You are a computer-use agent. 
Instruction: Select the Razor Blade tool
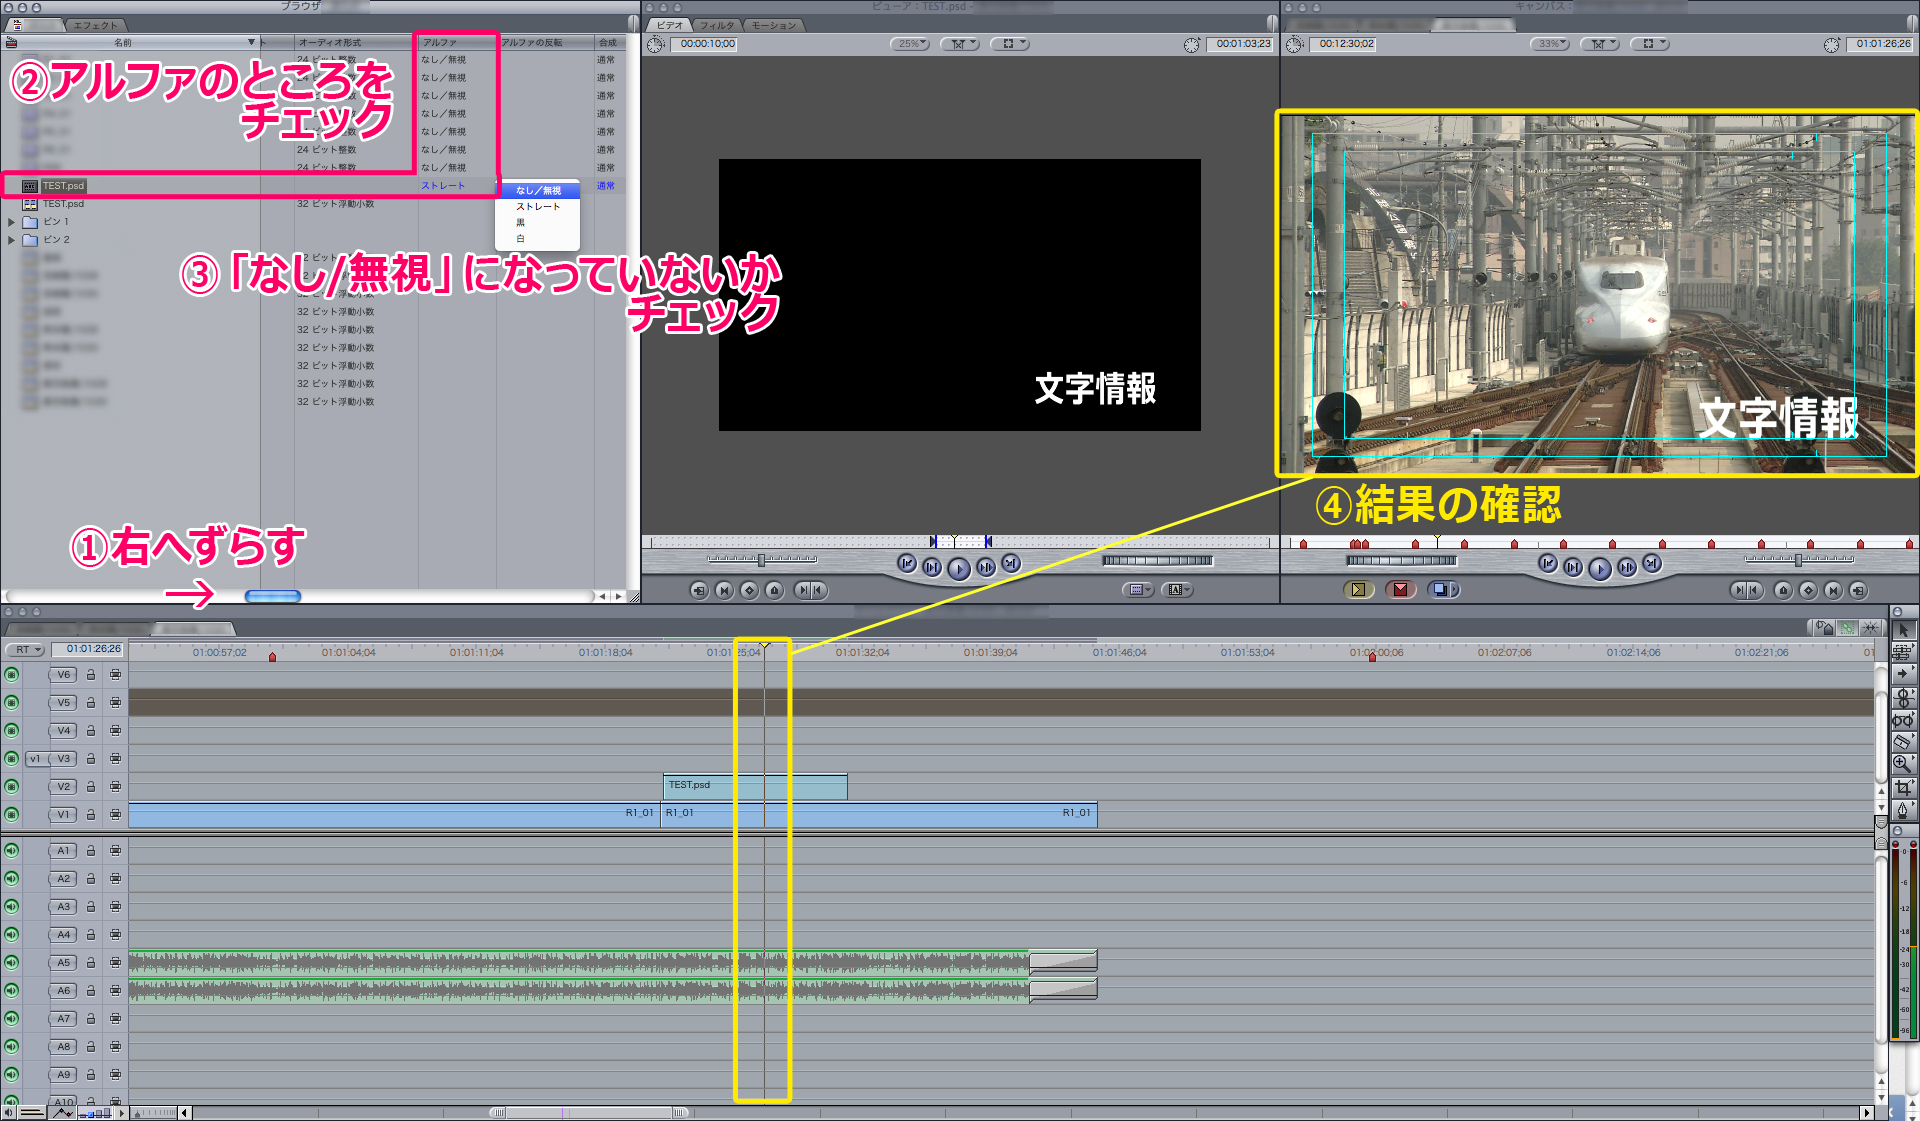1901,742
